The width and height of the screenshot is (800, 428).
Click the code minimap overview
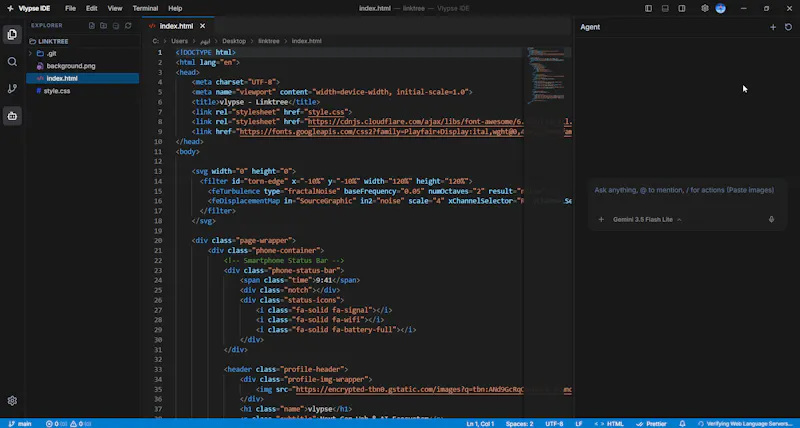pos(548,75)
